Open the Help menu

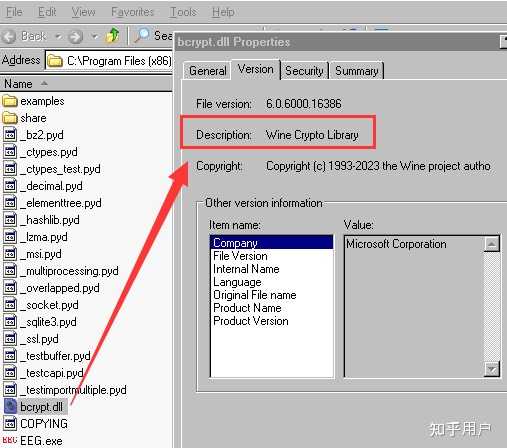223,12
